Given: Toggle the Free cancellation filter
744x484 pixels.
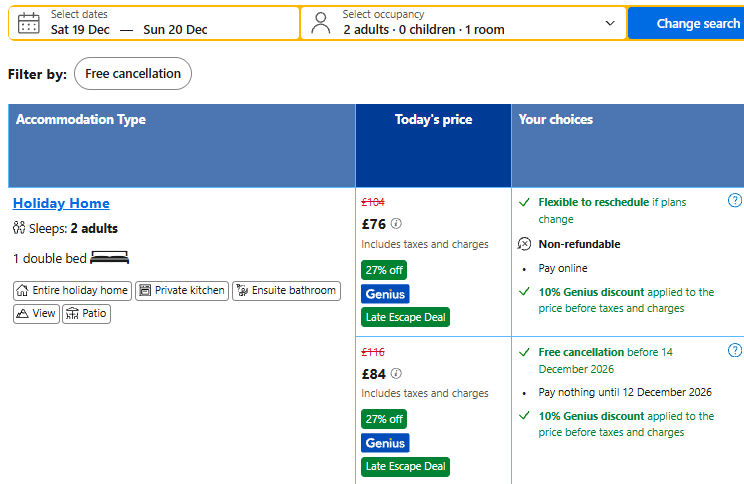Looking at the screenshot, I should coord(133,74).
